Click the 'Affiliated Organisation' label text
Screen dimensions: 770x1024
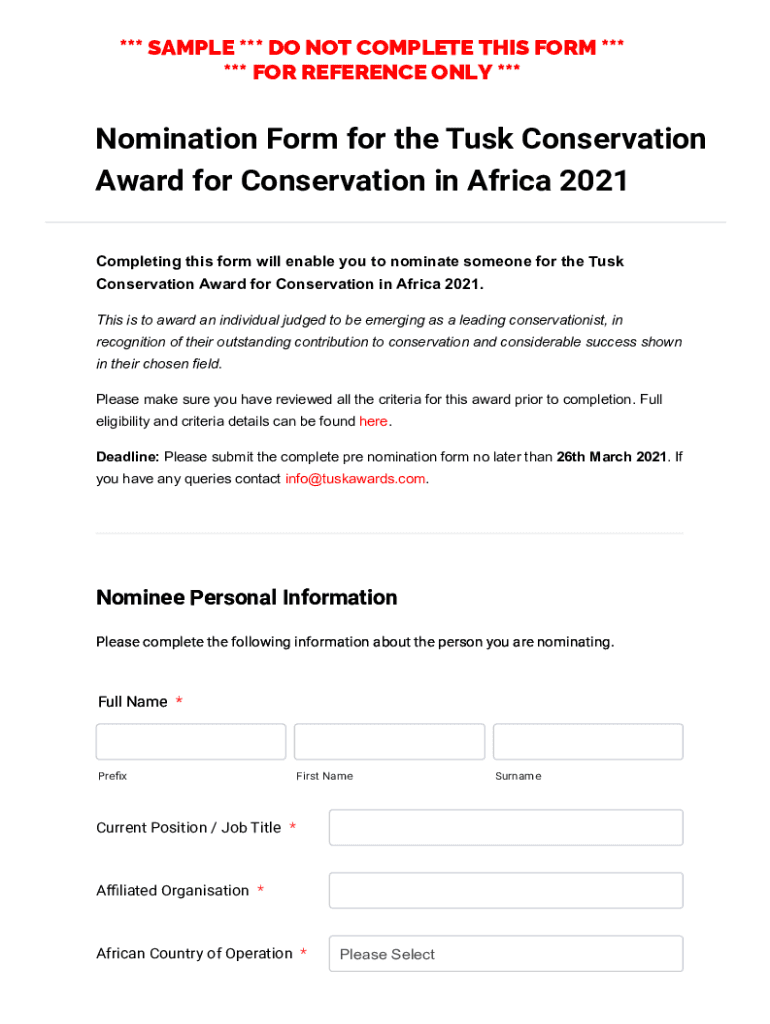click(x=172, y=891)
